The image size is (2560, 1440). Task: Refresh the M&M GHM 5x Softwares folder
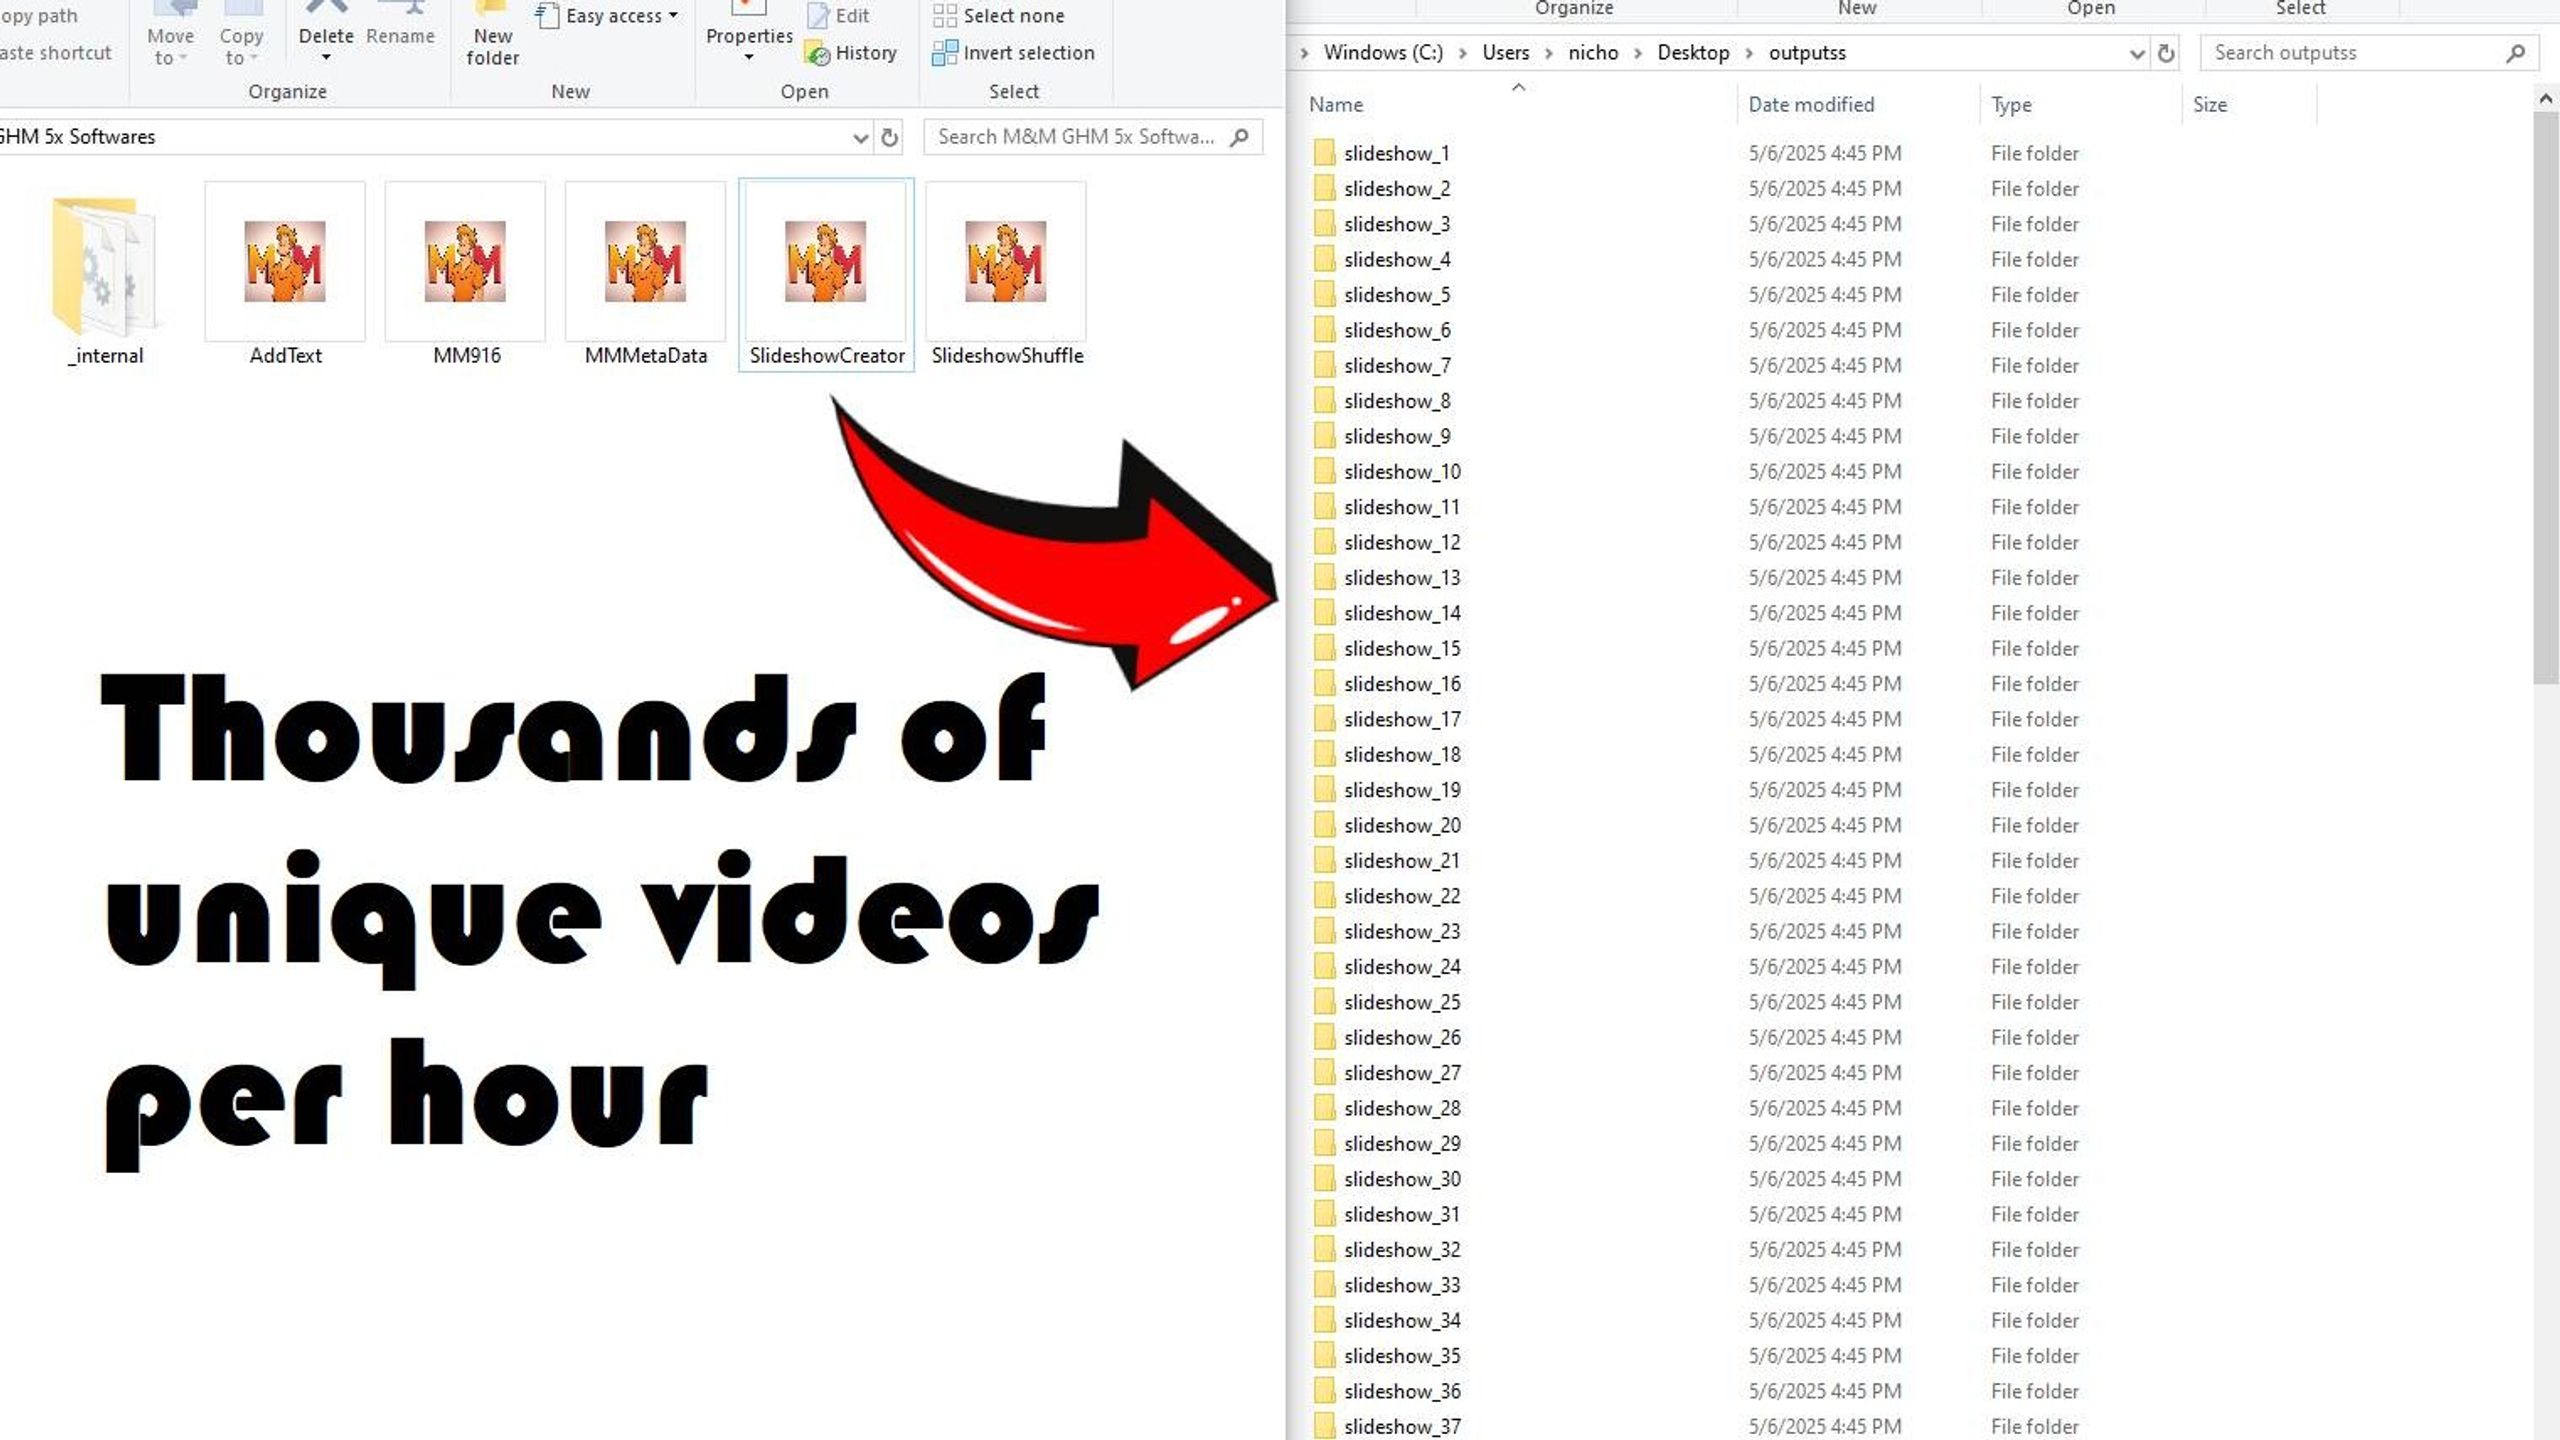point(889,137)
